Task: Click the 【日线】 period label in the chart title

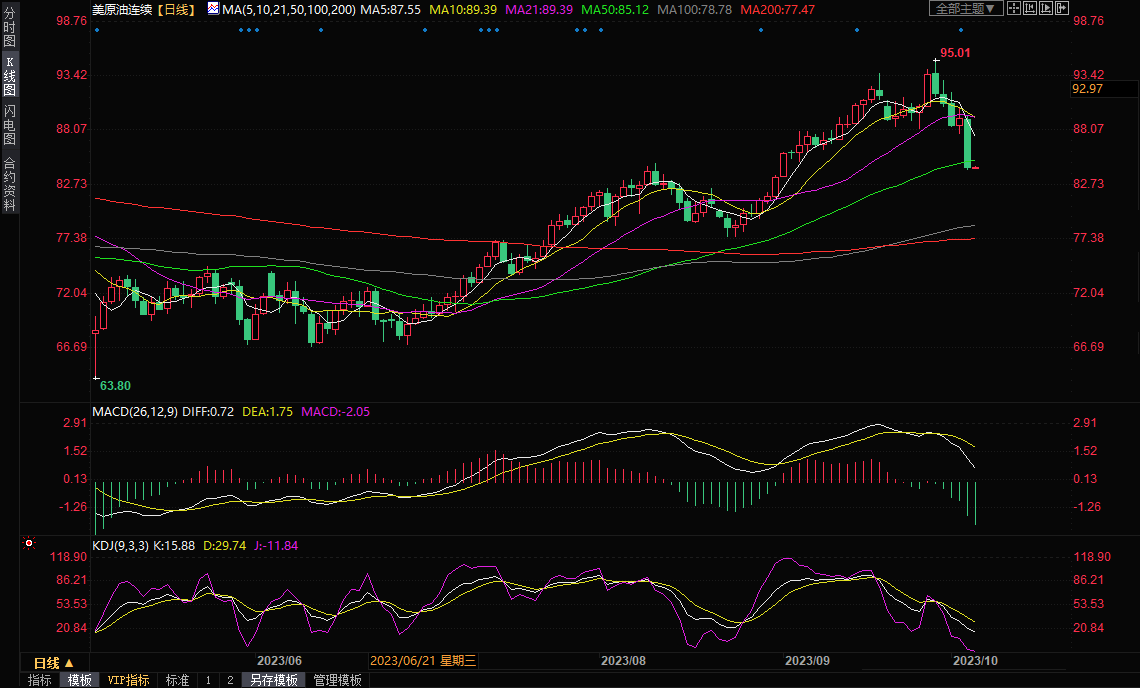Action: (176, 9)
